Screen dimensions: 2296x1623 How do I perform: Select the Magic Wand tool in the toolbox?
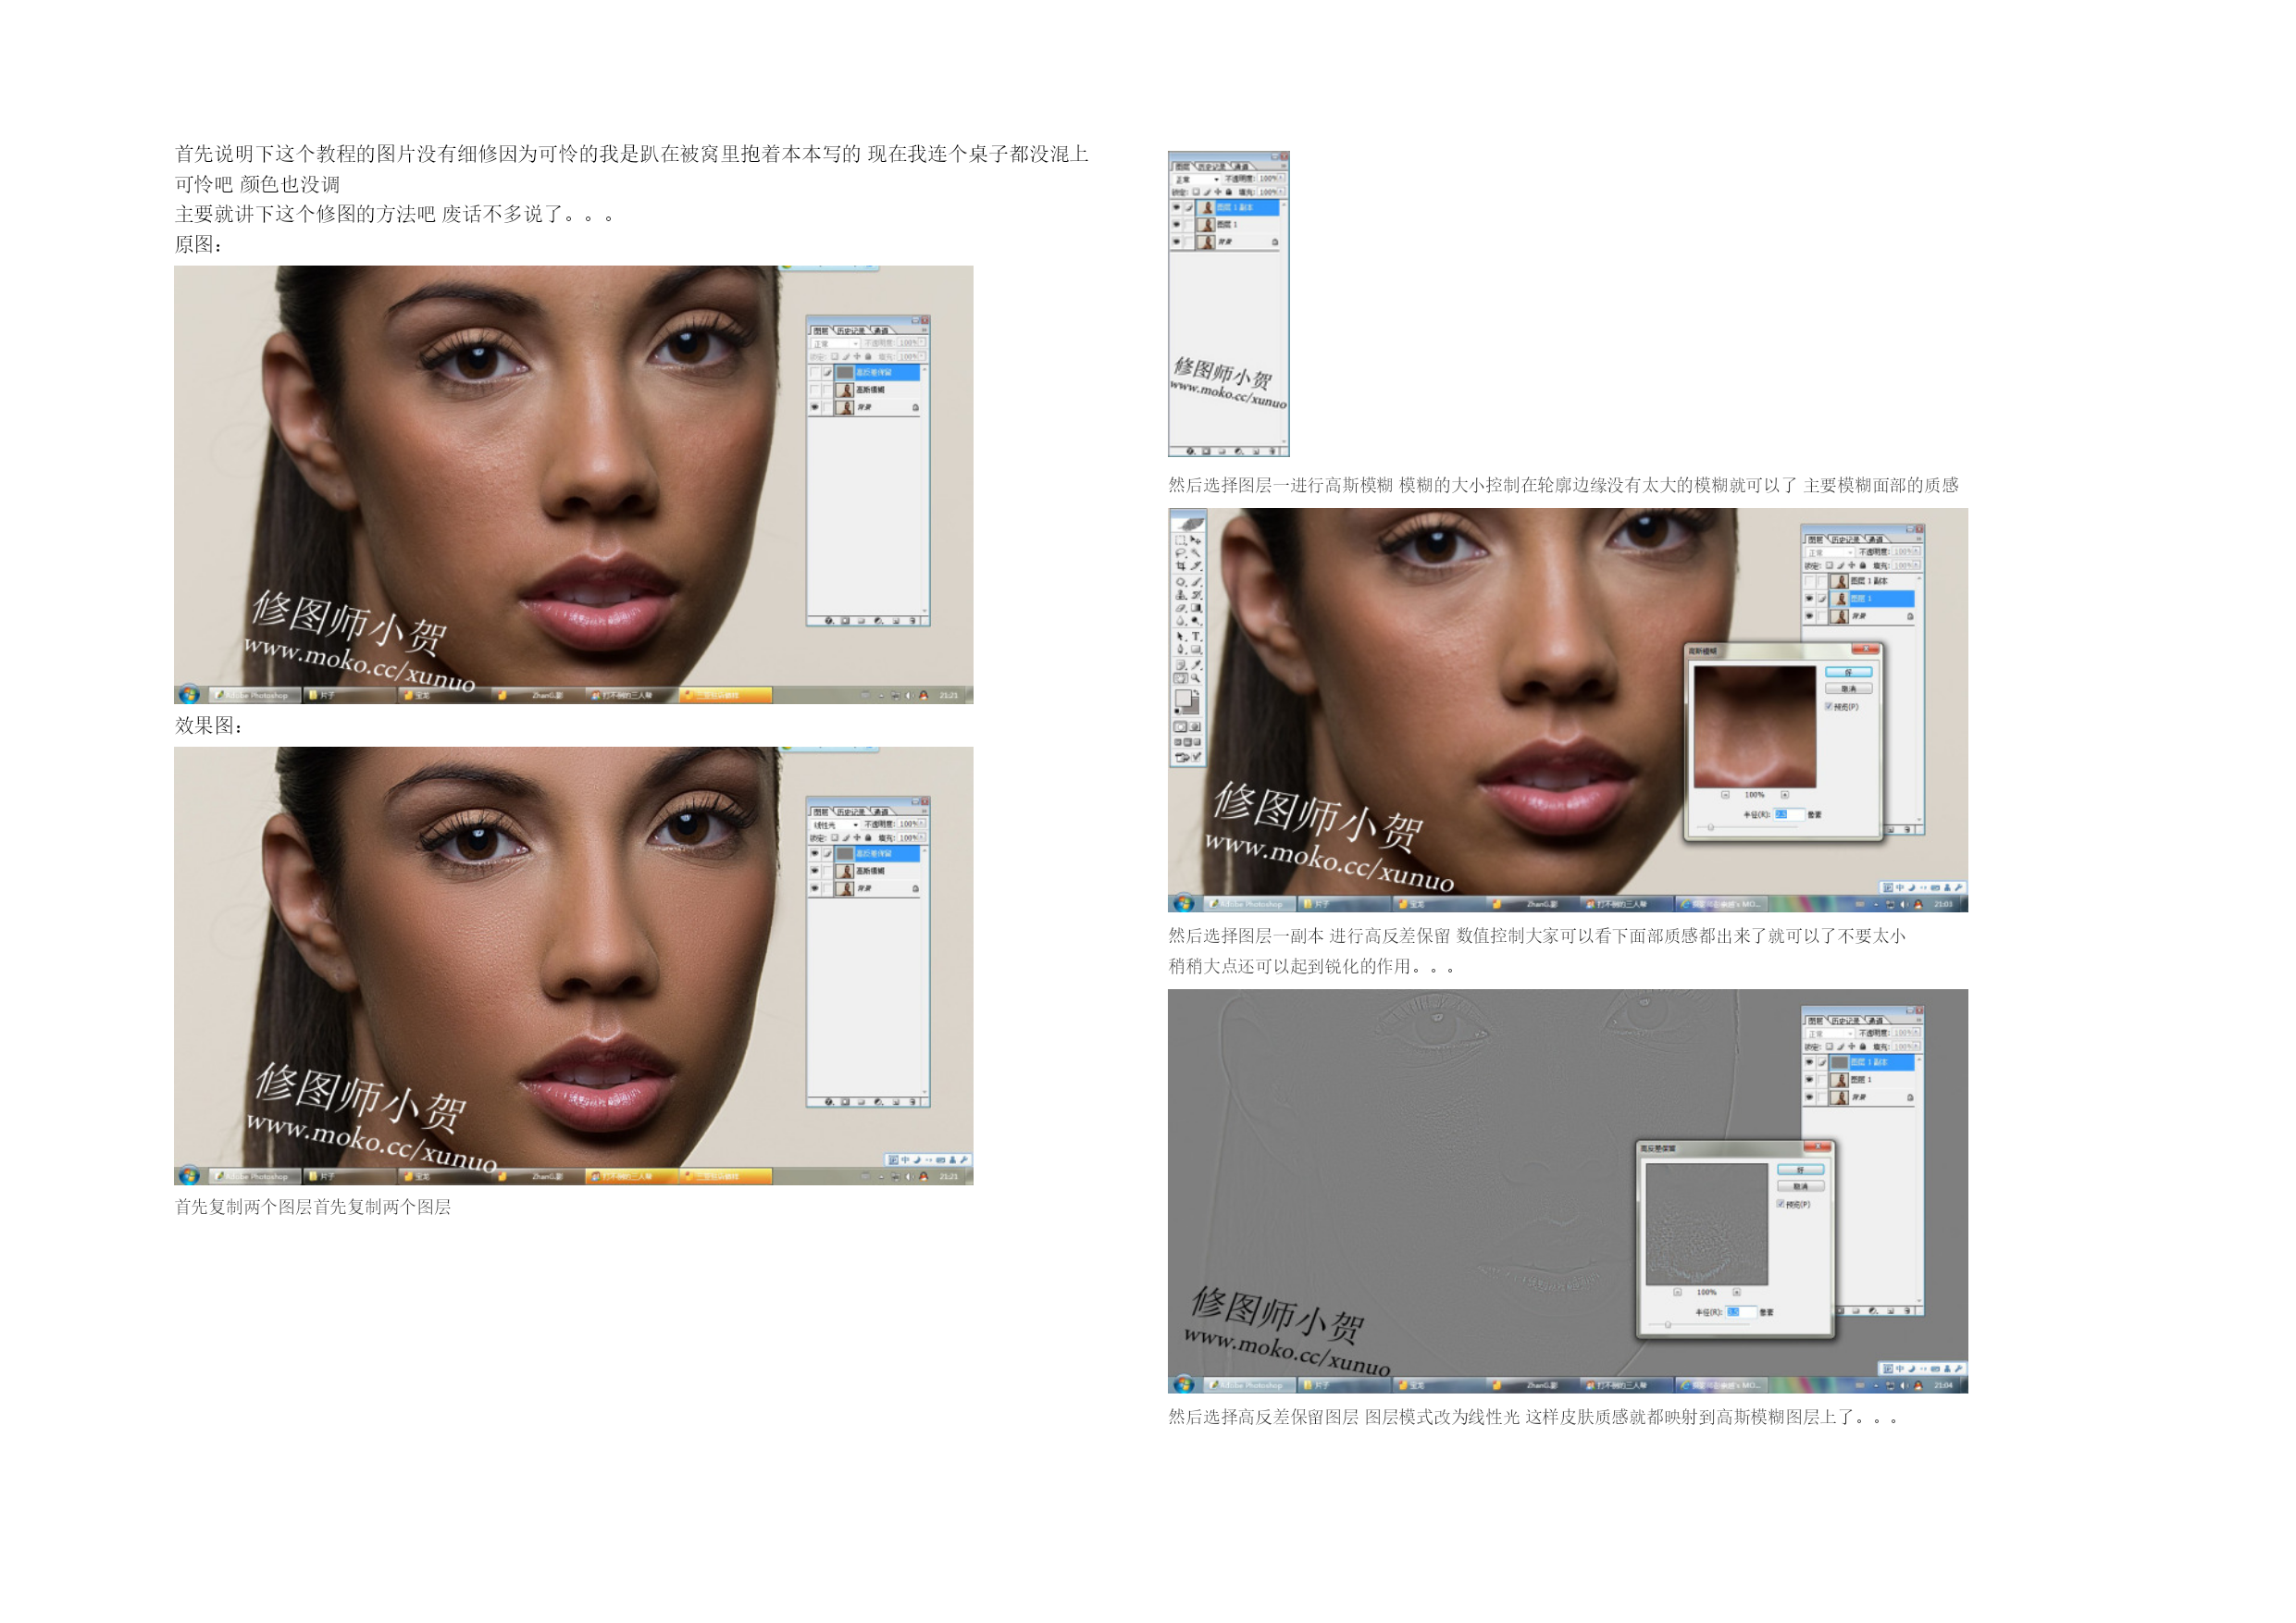pos(1196,553)
